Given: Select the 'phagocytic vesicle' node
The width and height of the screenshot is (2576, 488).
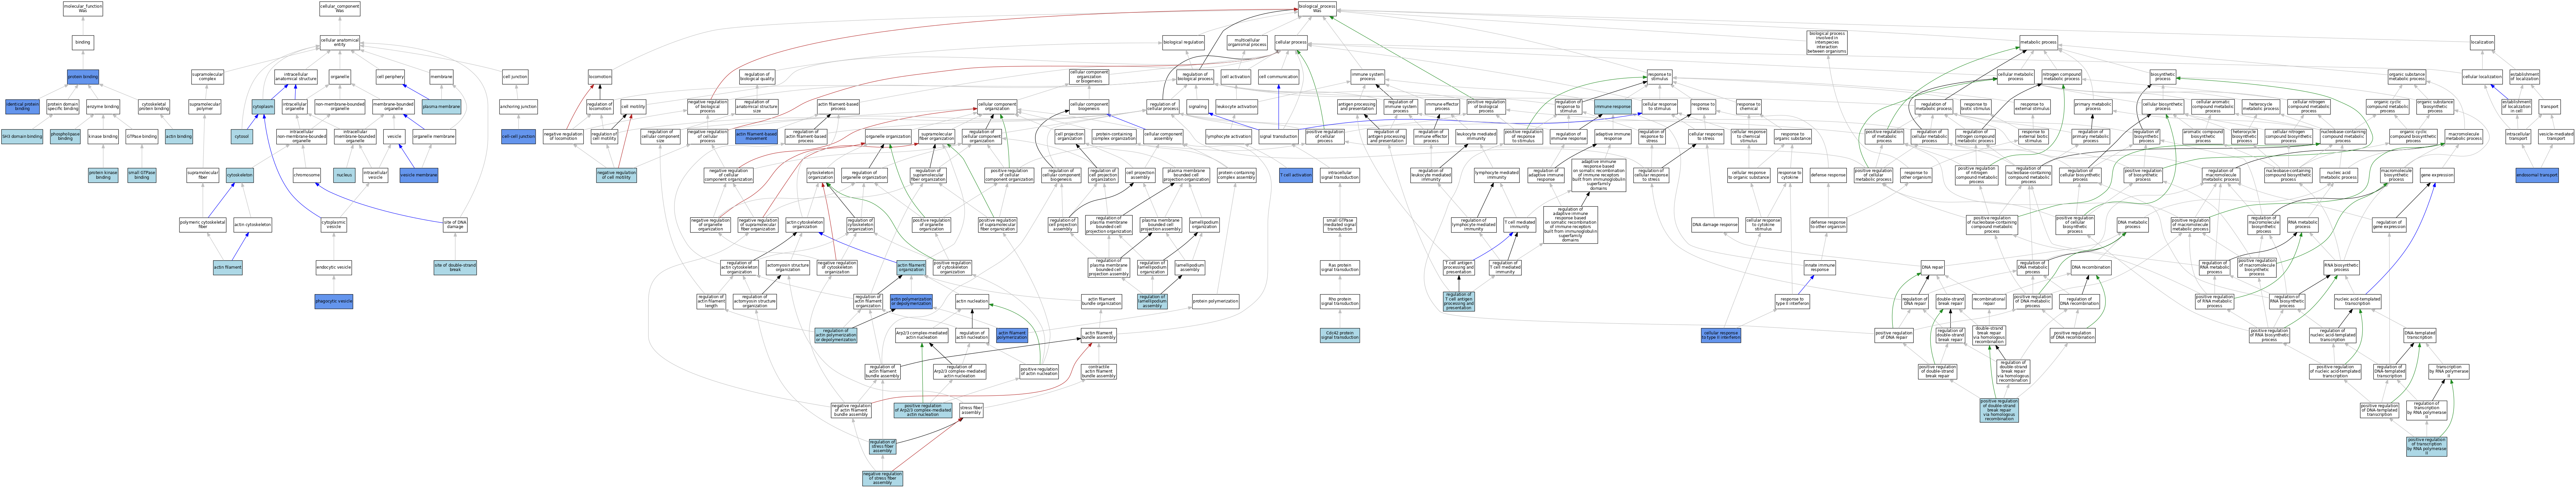Looking at the screenshot, I should (334, 301).
